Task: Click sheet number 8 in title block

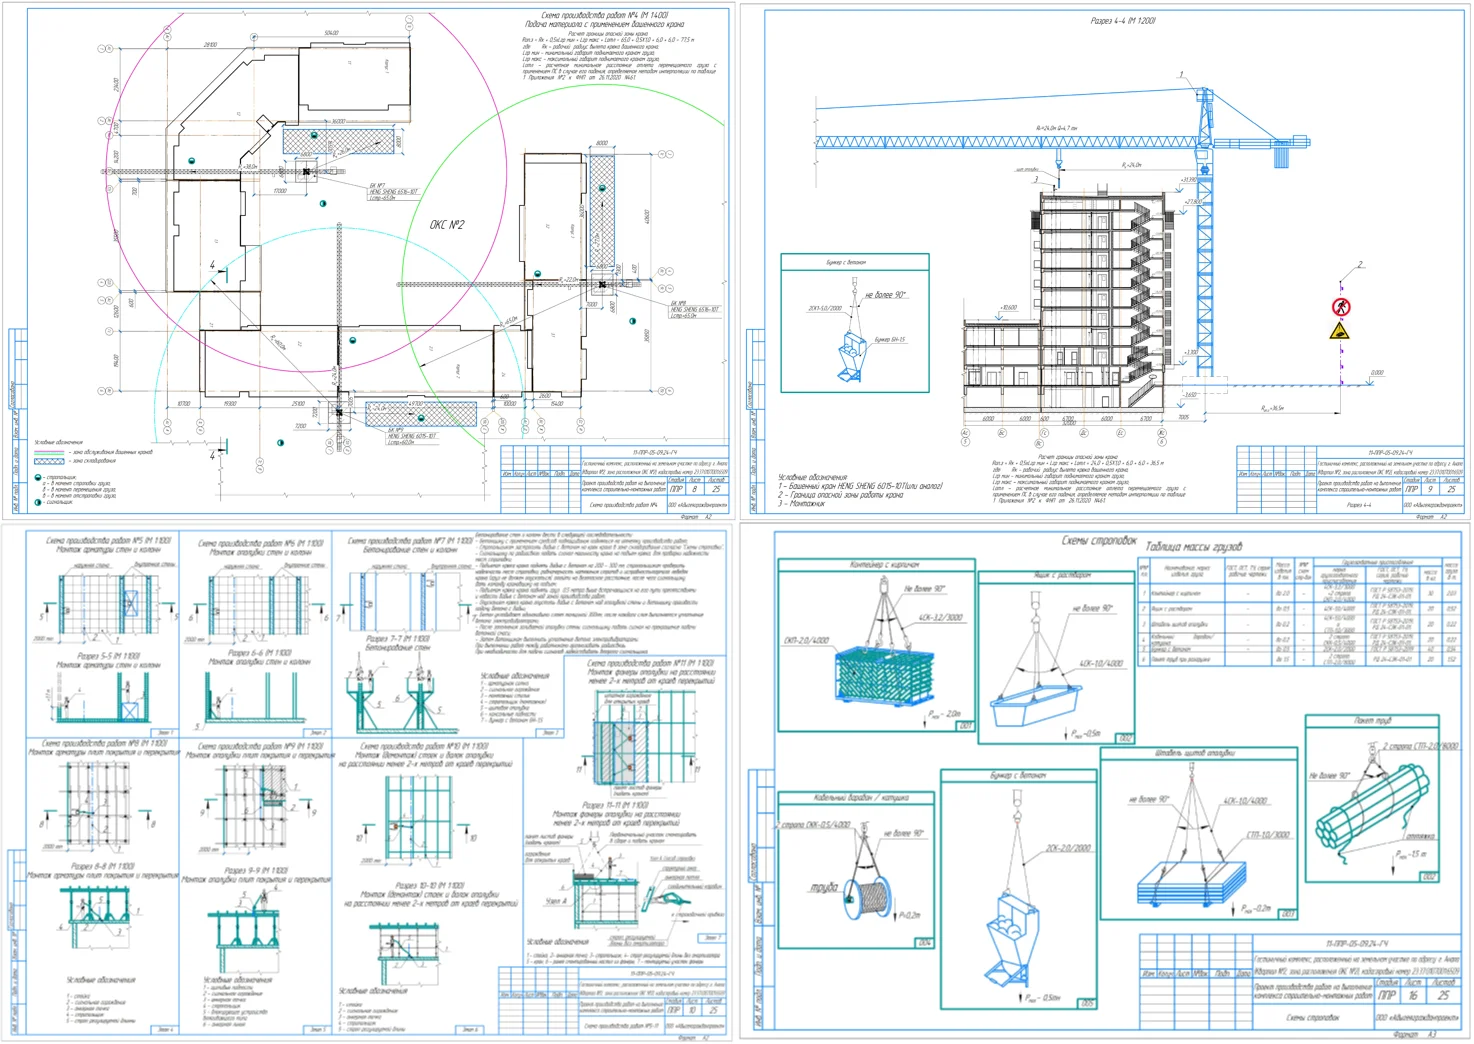Action: tap(695, 489)
